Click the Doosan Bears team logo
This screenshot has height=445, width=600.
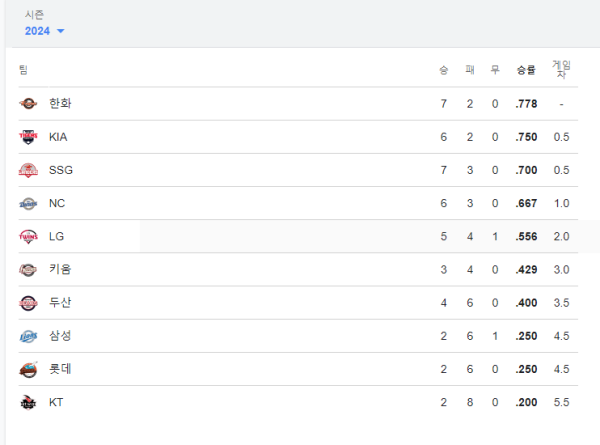pyautogui.click(x=28, y=303)
